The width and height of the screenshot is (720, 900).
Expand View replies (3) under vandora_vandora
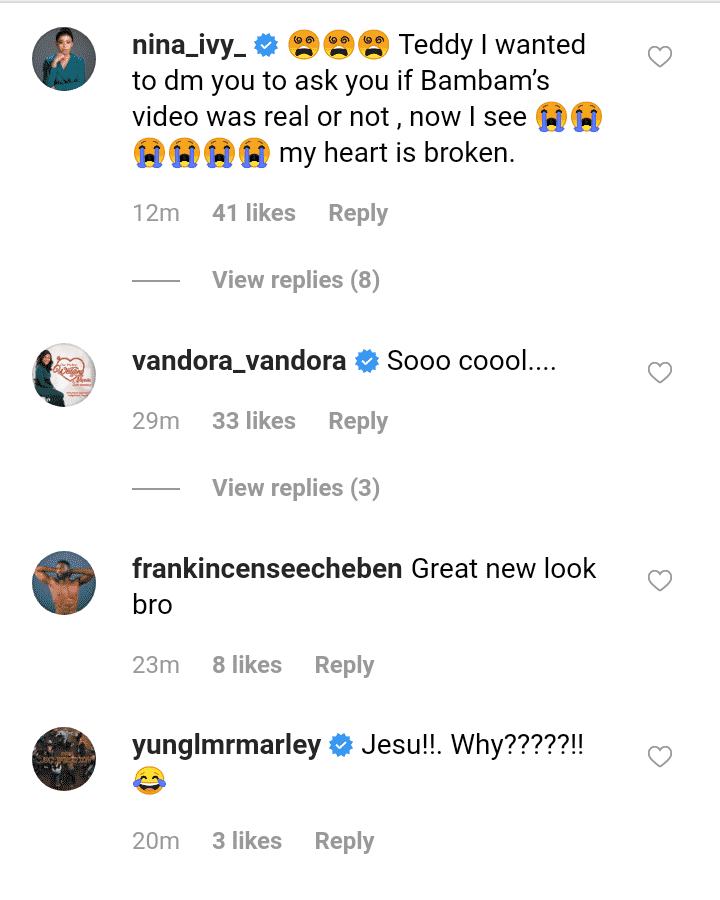295,488
